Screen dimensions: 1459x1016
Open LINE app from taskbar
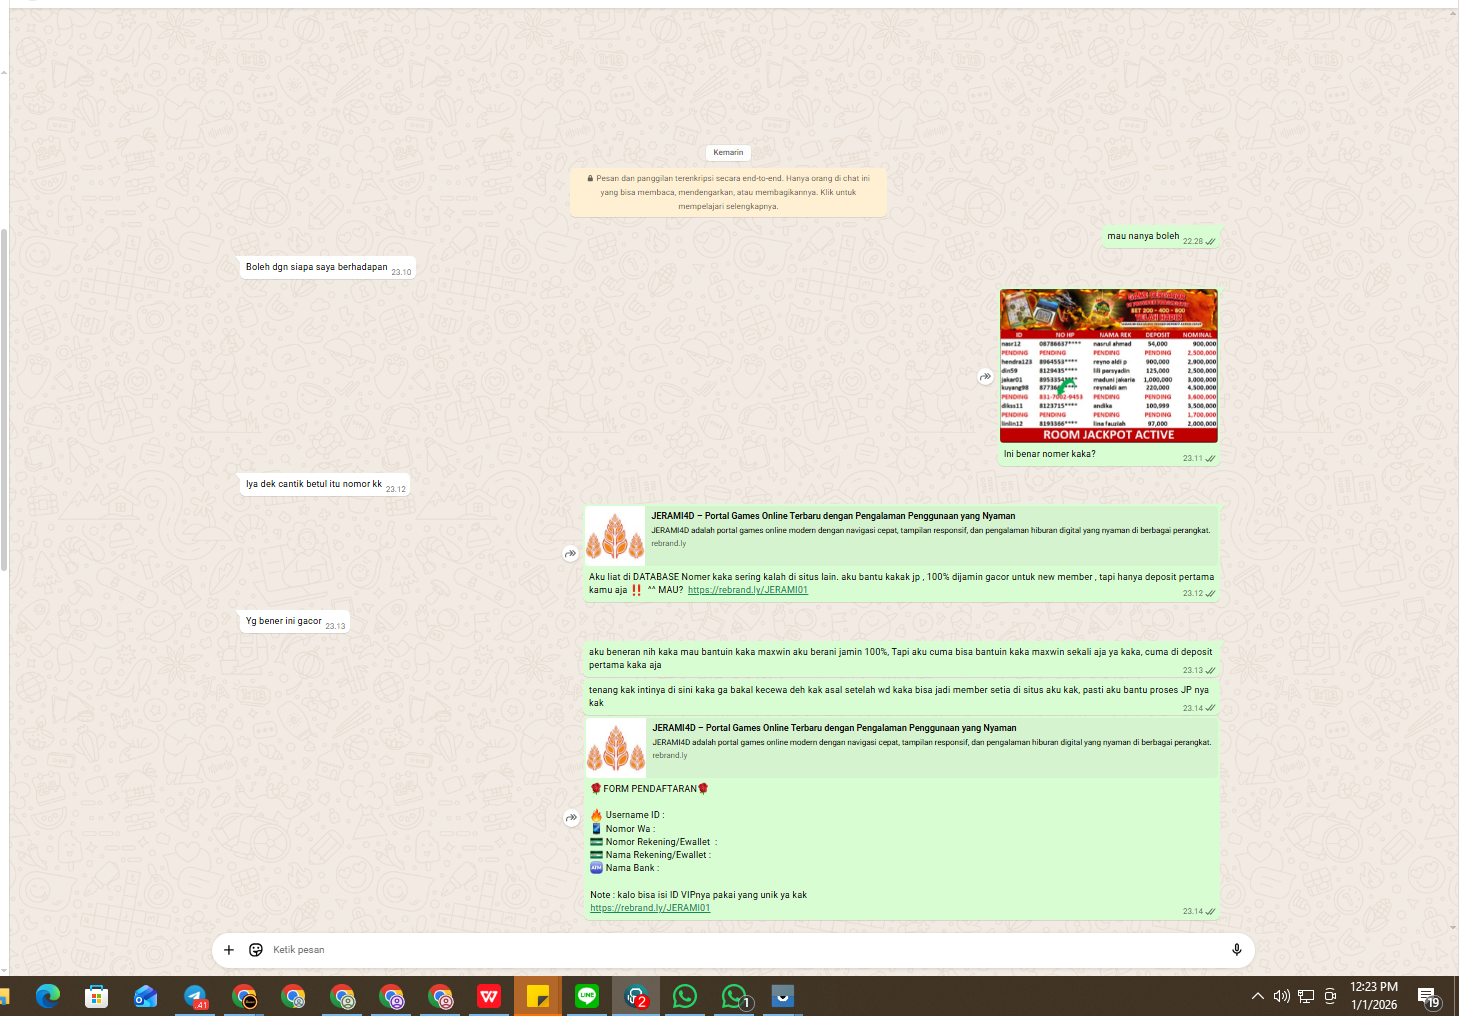click(587, 996)
